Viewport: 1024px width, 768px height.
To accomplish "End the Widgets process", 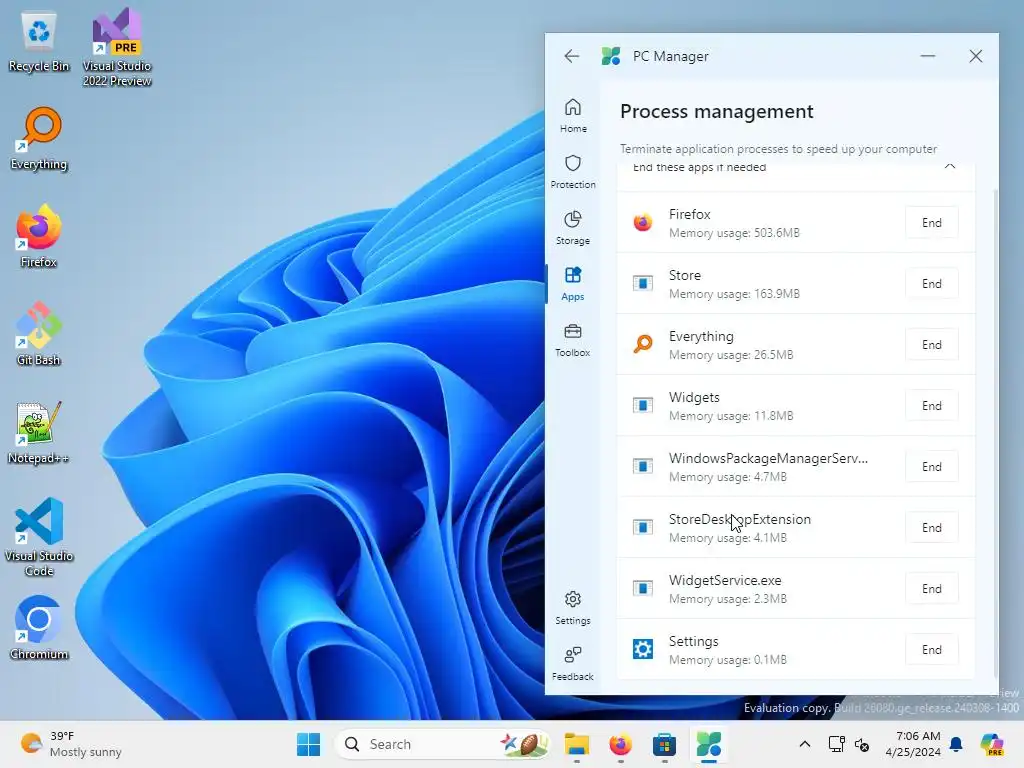I will tap(931, 406).
